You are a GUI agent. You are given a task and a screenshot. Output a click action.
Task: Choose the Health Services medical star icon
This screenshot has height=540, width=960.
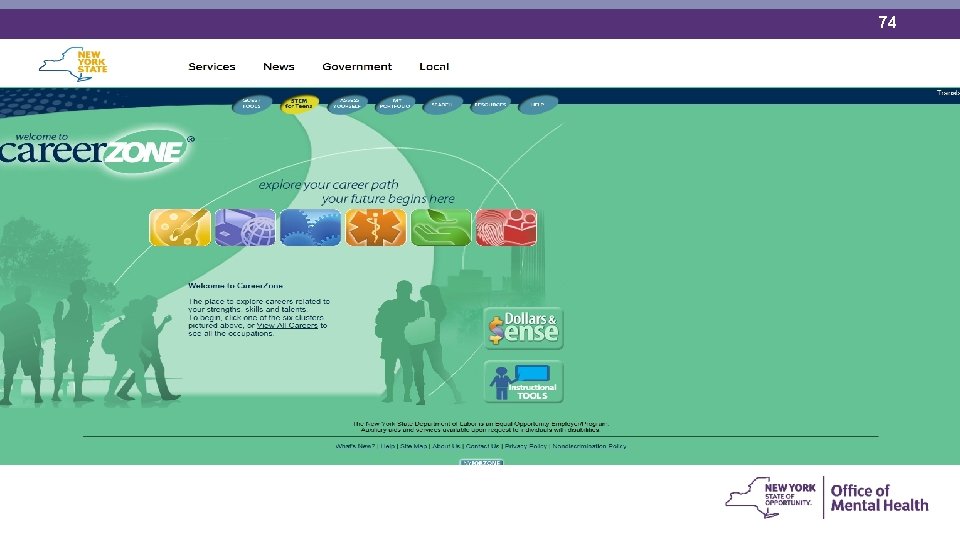pos(376,227)
